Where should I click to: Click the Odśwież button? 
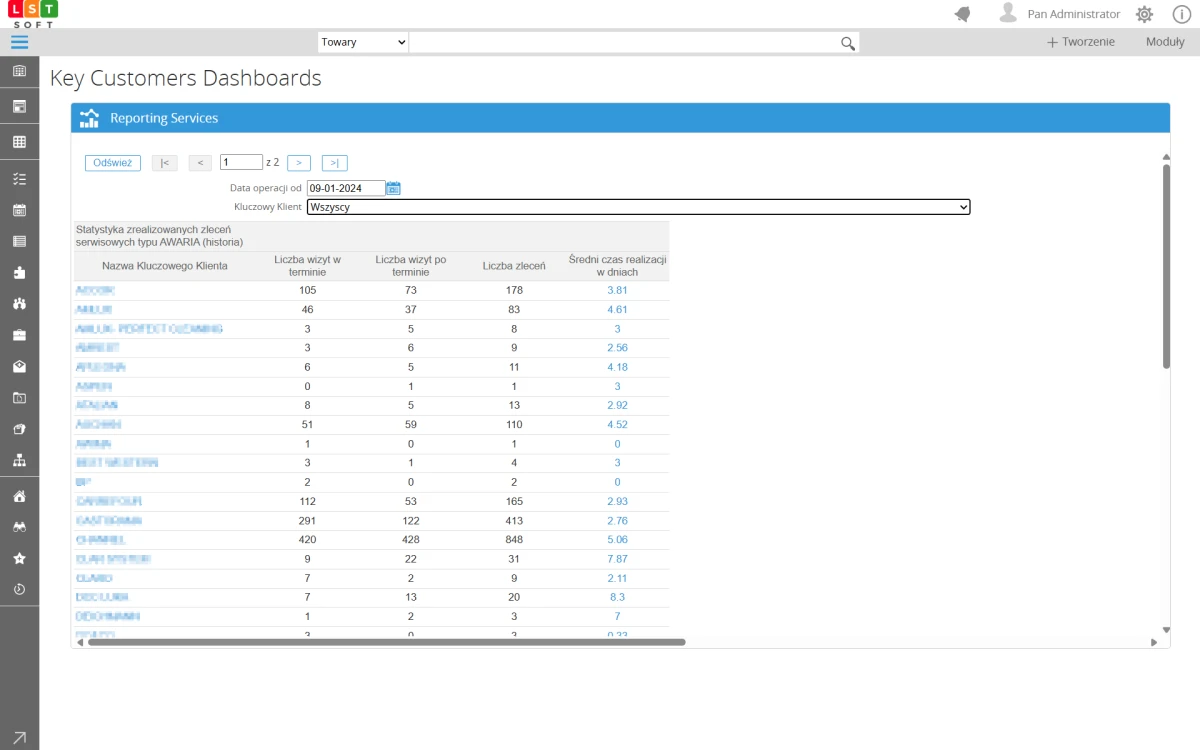112,163
